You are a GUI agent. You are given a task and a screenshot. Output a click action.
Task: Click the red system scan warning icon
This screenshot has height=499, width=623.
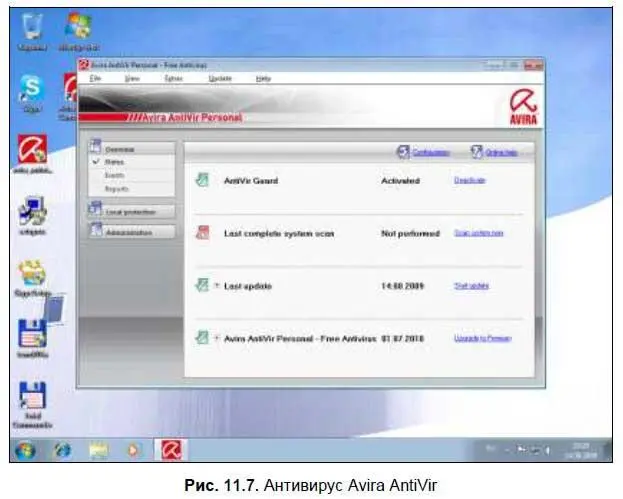tap(203, 233)
